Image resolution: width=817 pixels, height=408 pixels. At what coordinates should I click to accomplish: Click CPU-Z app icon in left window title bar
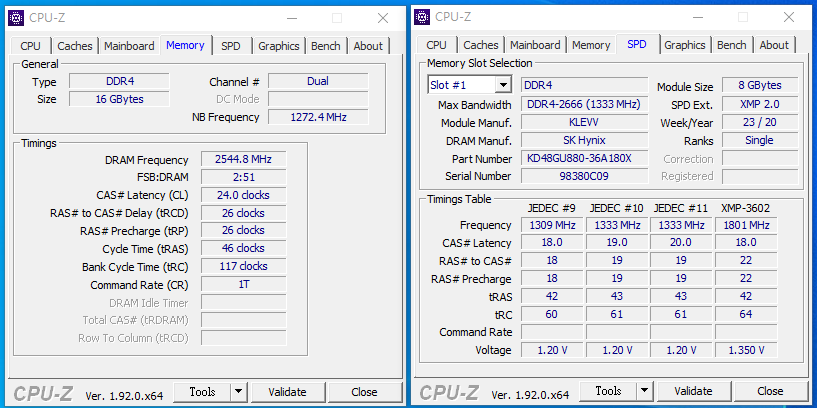coord(16,18)
